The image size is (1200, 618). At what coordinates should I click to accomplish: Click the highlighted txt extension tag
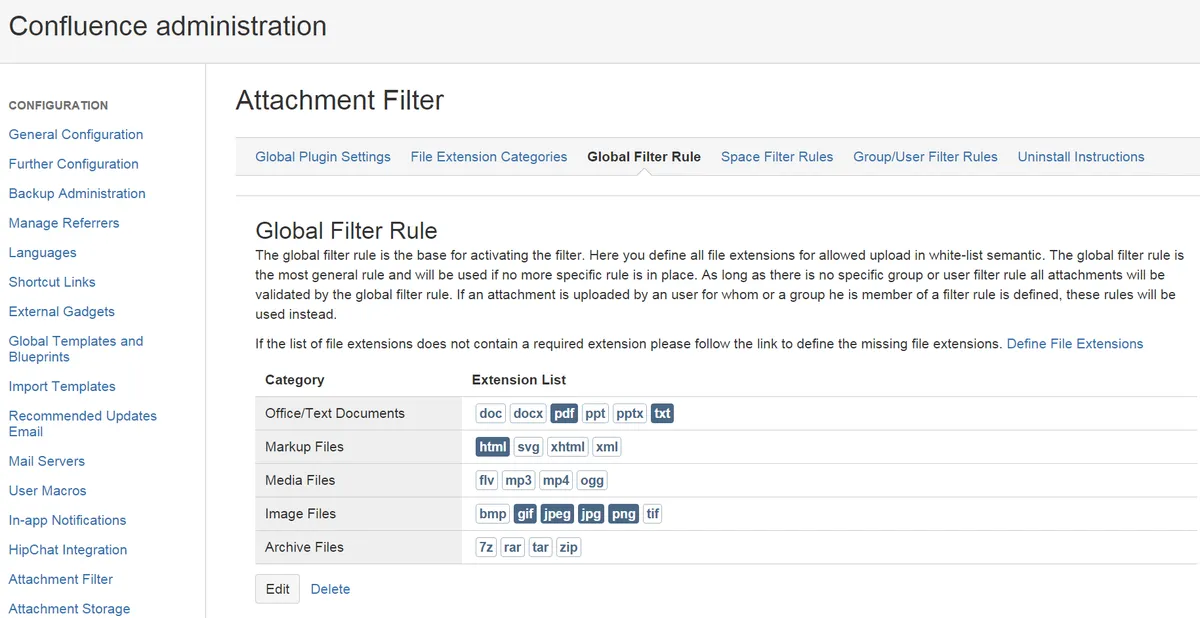(x=663, y=413)
